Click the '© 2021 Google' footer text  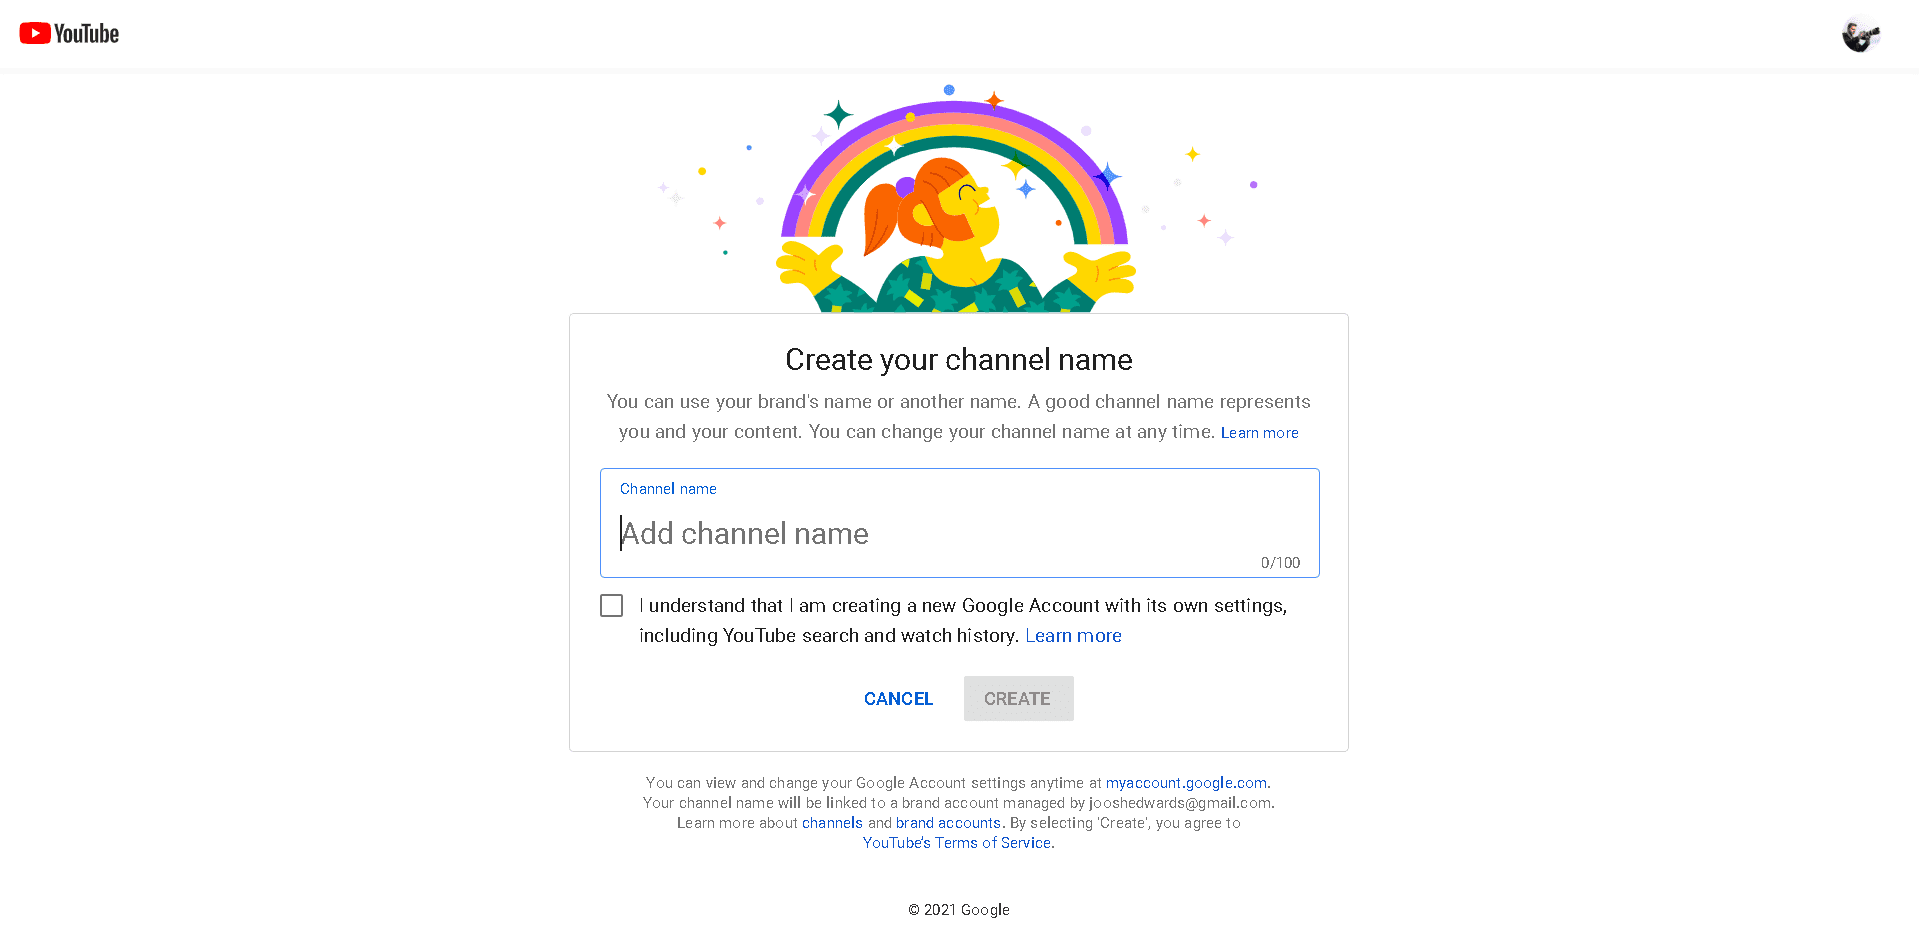[x=957, y=909]
